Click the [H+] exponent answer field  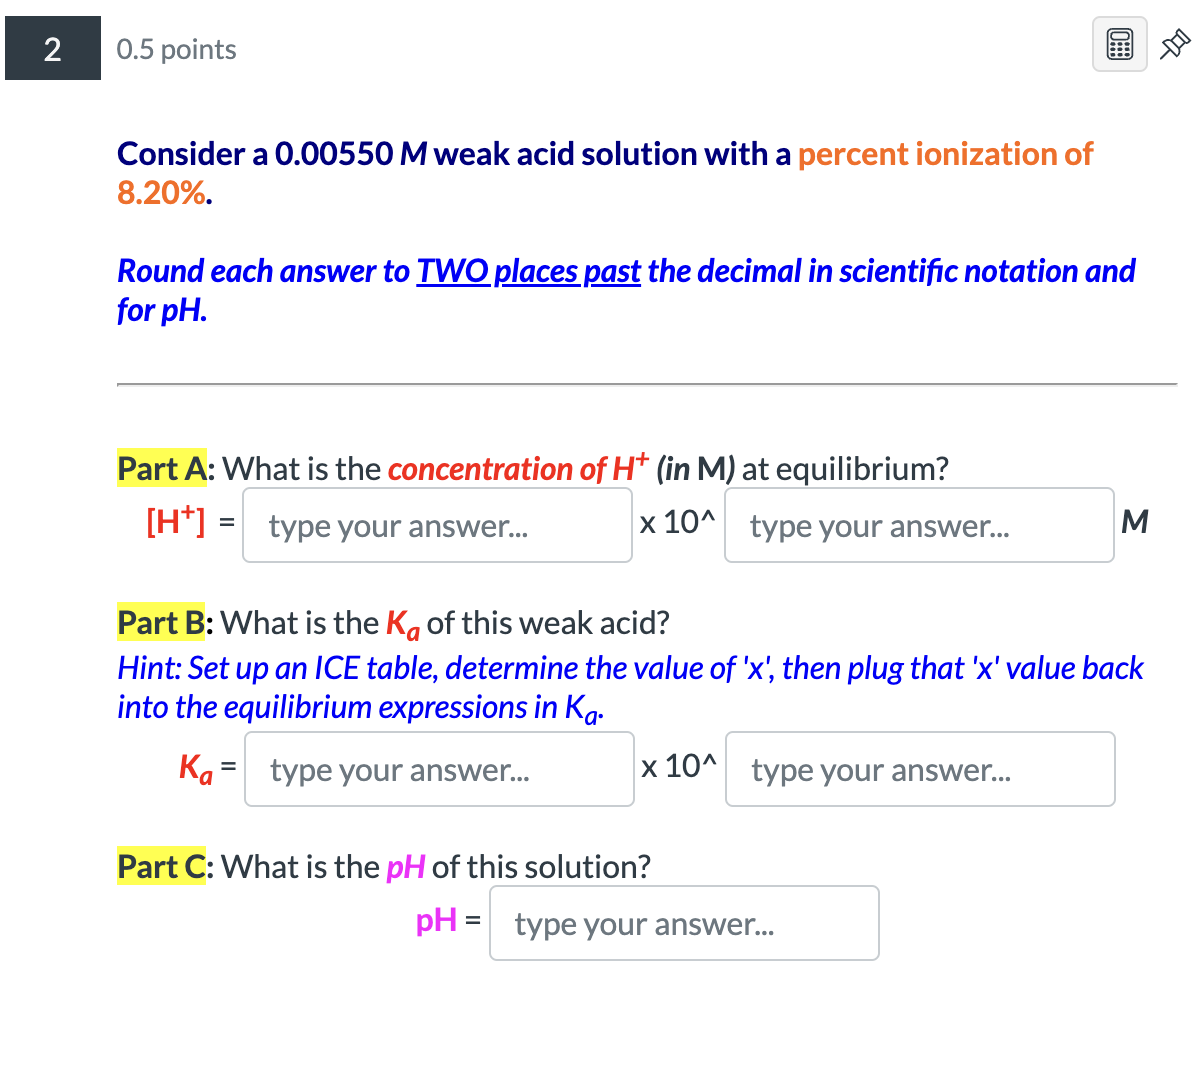(x=918, y=525)
